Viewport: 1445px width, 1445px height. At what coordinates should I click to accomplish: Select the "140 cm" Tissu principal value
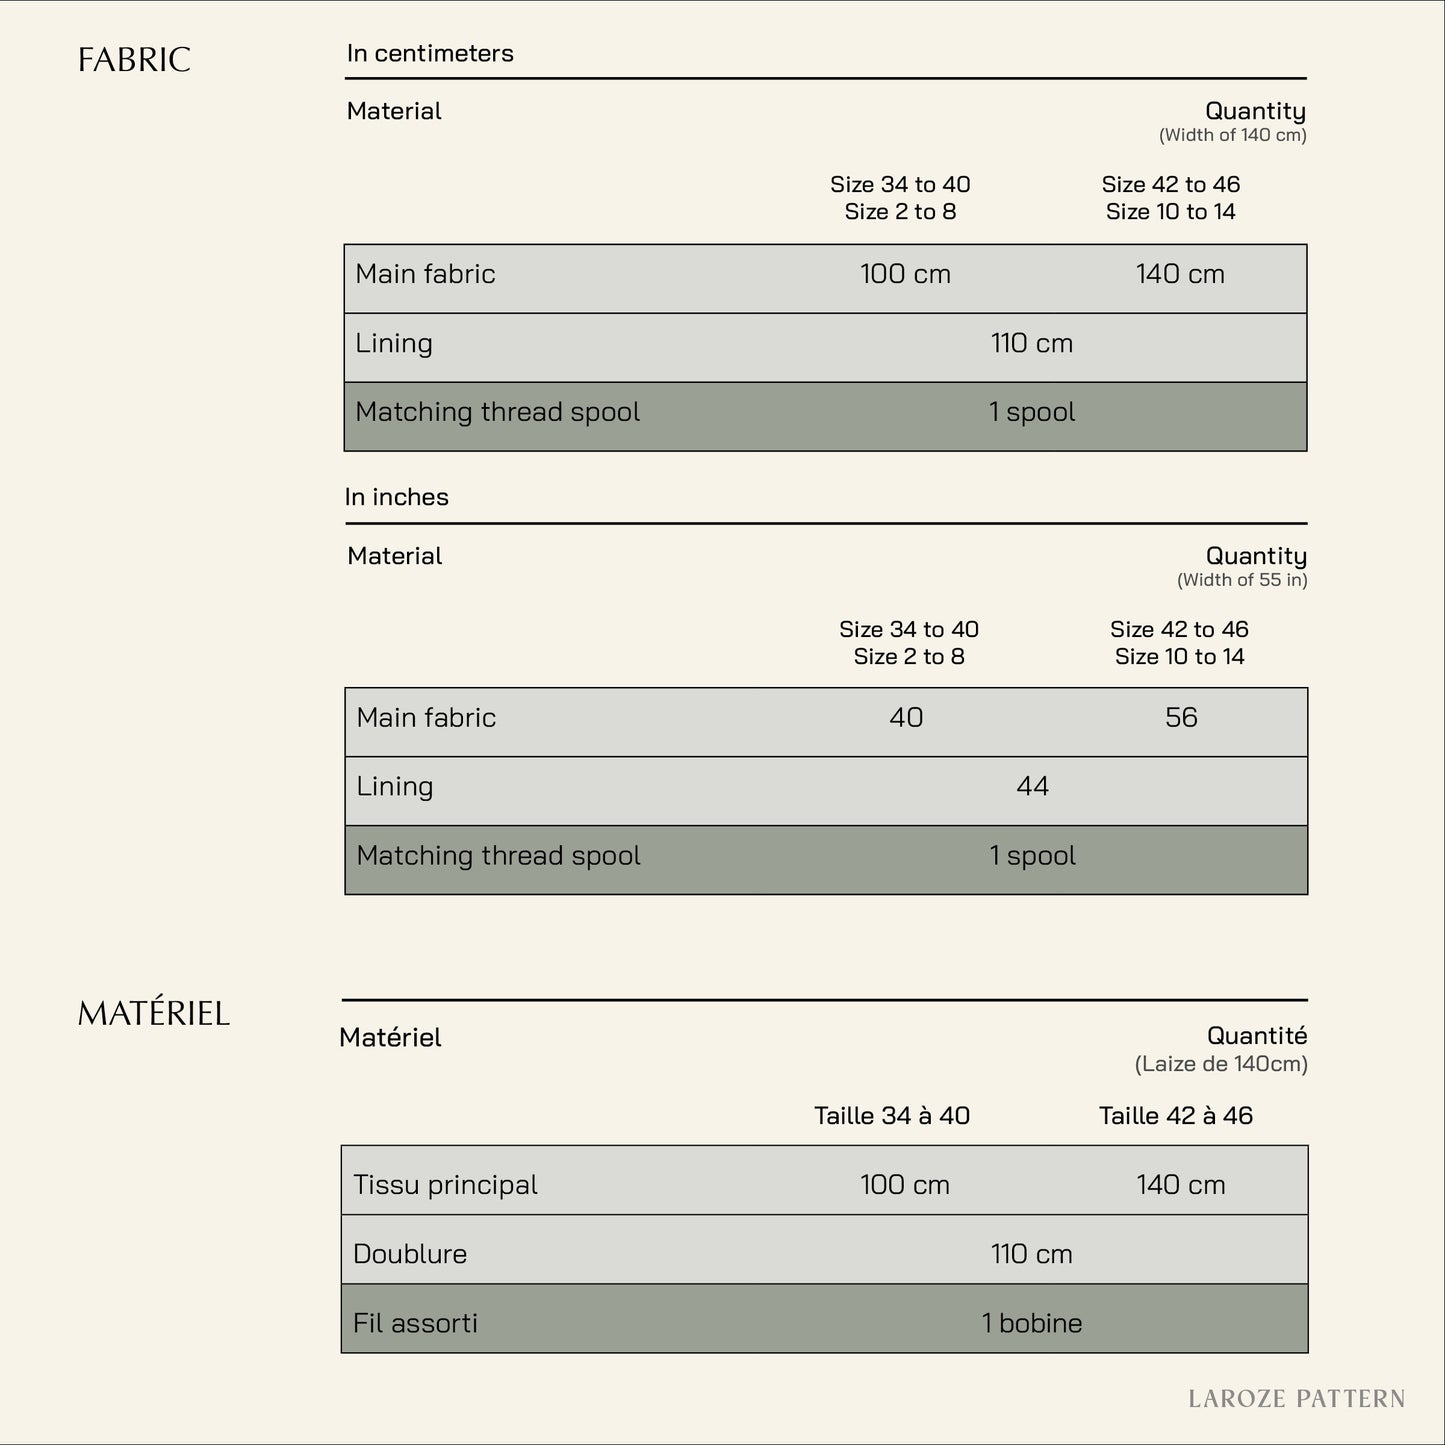click(1180, 1185)
